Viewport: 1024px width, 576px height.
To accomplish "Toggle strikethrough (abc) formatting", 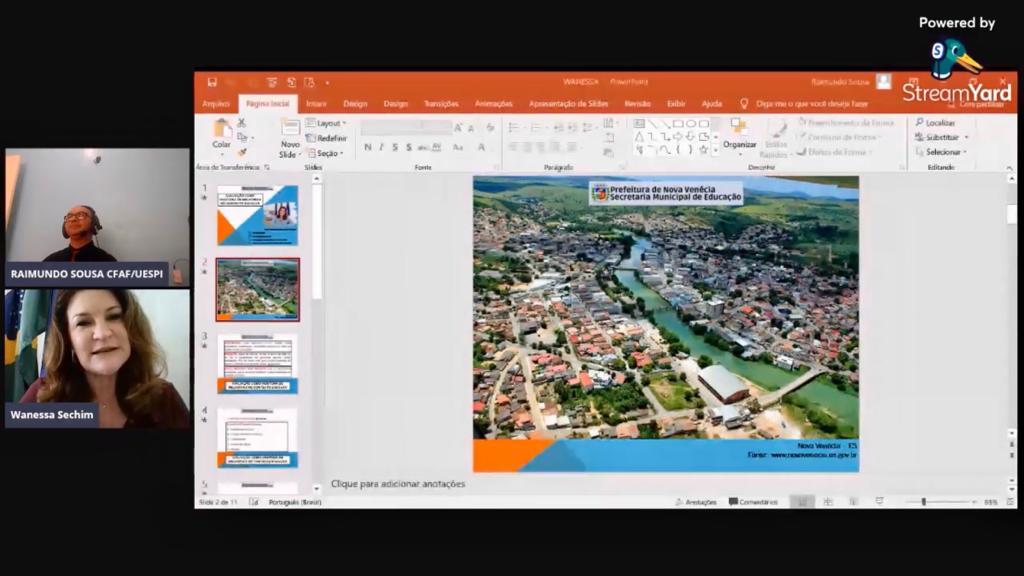I will [x=423, y=148].
